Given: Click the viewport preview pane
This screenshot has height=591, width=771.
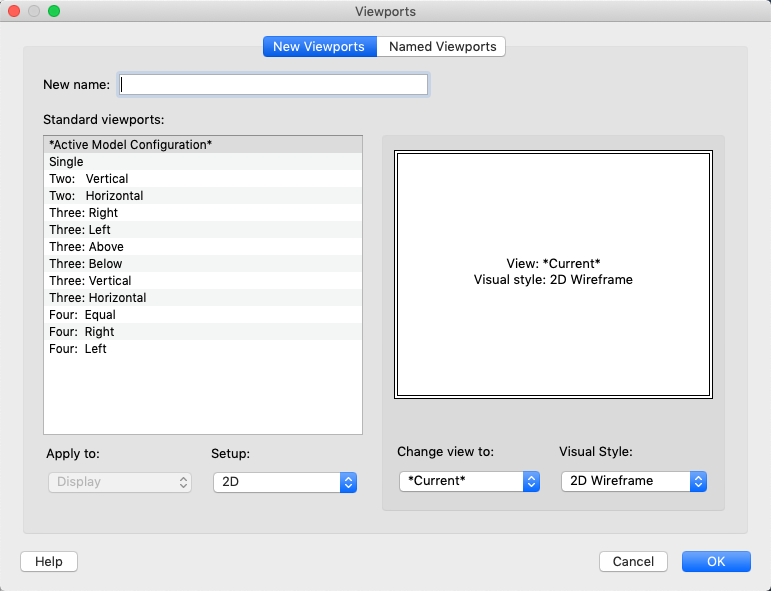Looking at the screenshot, I should pos(553,274).
